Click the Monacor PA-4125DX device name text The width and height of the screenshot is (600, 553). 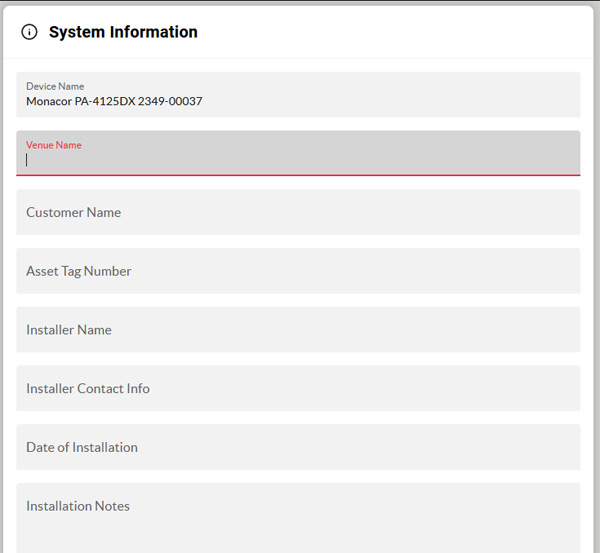coord(114,101)
